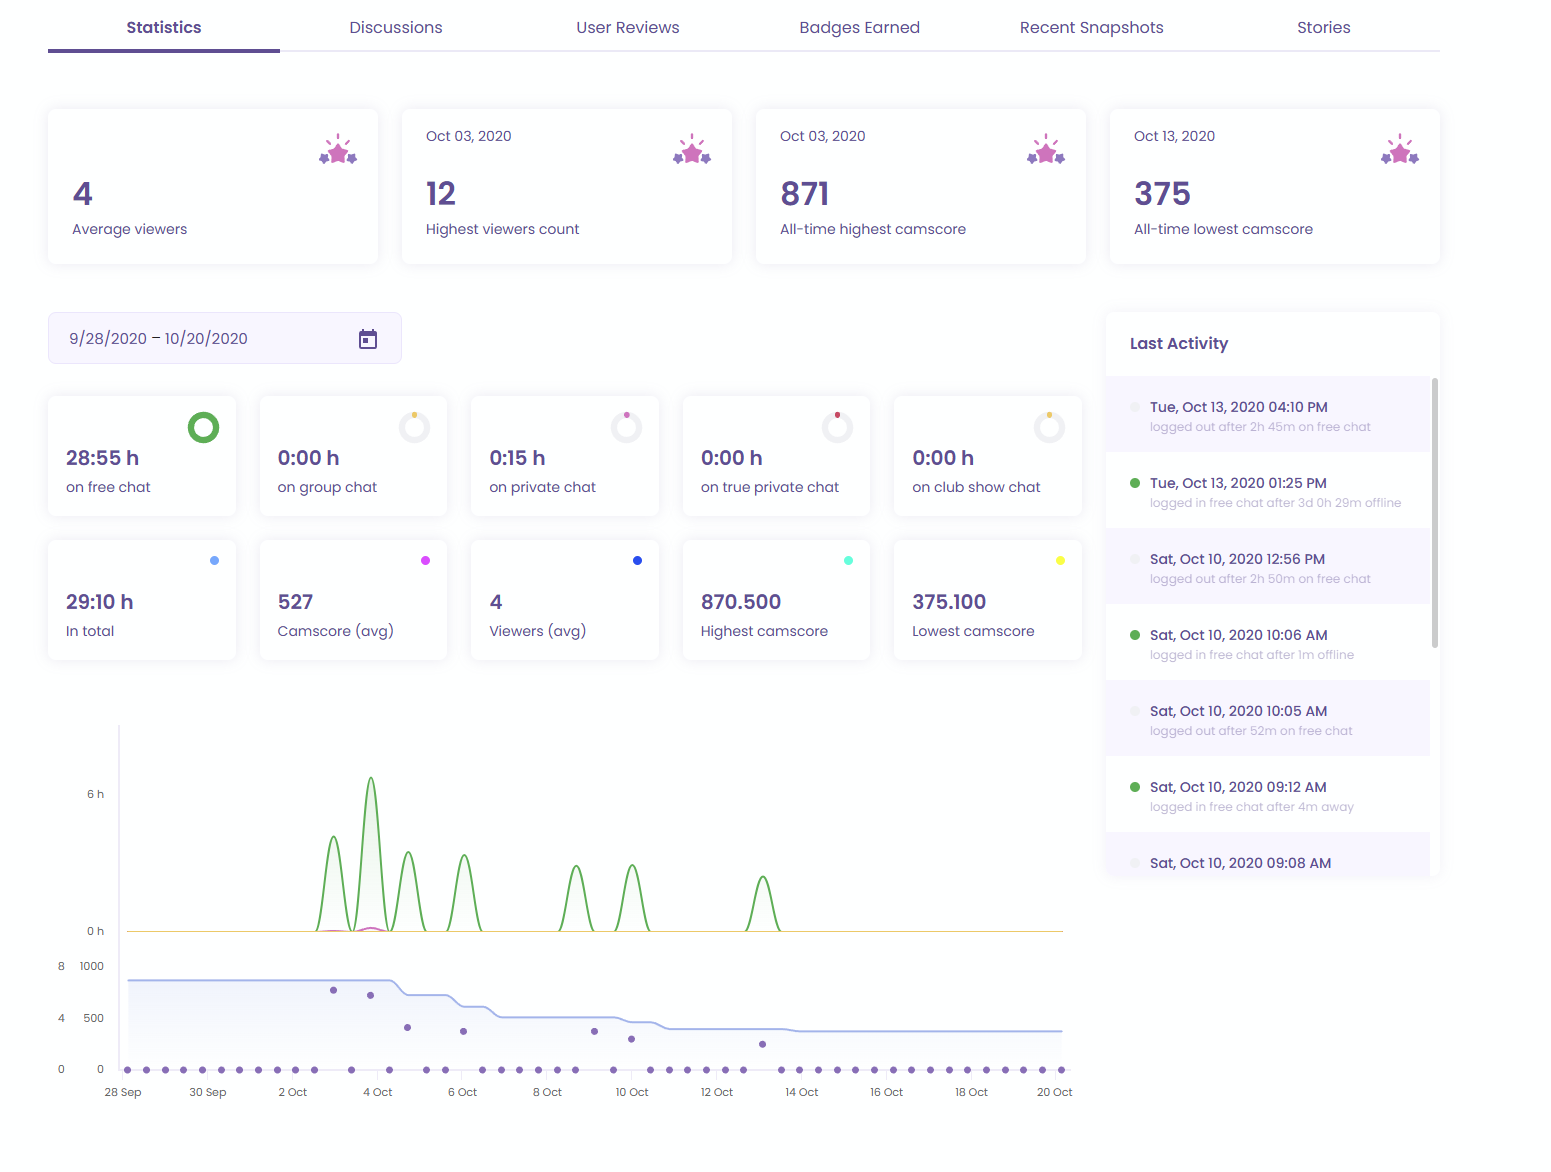This screenshot has height=1172, width=1551.
Task: Click the 375.100 Lowest camscore value
Action: (949, 602)
